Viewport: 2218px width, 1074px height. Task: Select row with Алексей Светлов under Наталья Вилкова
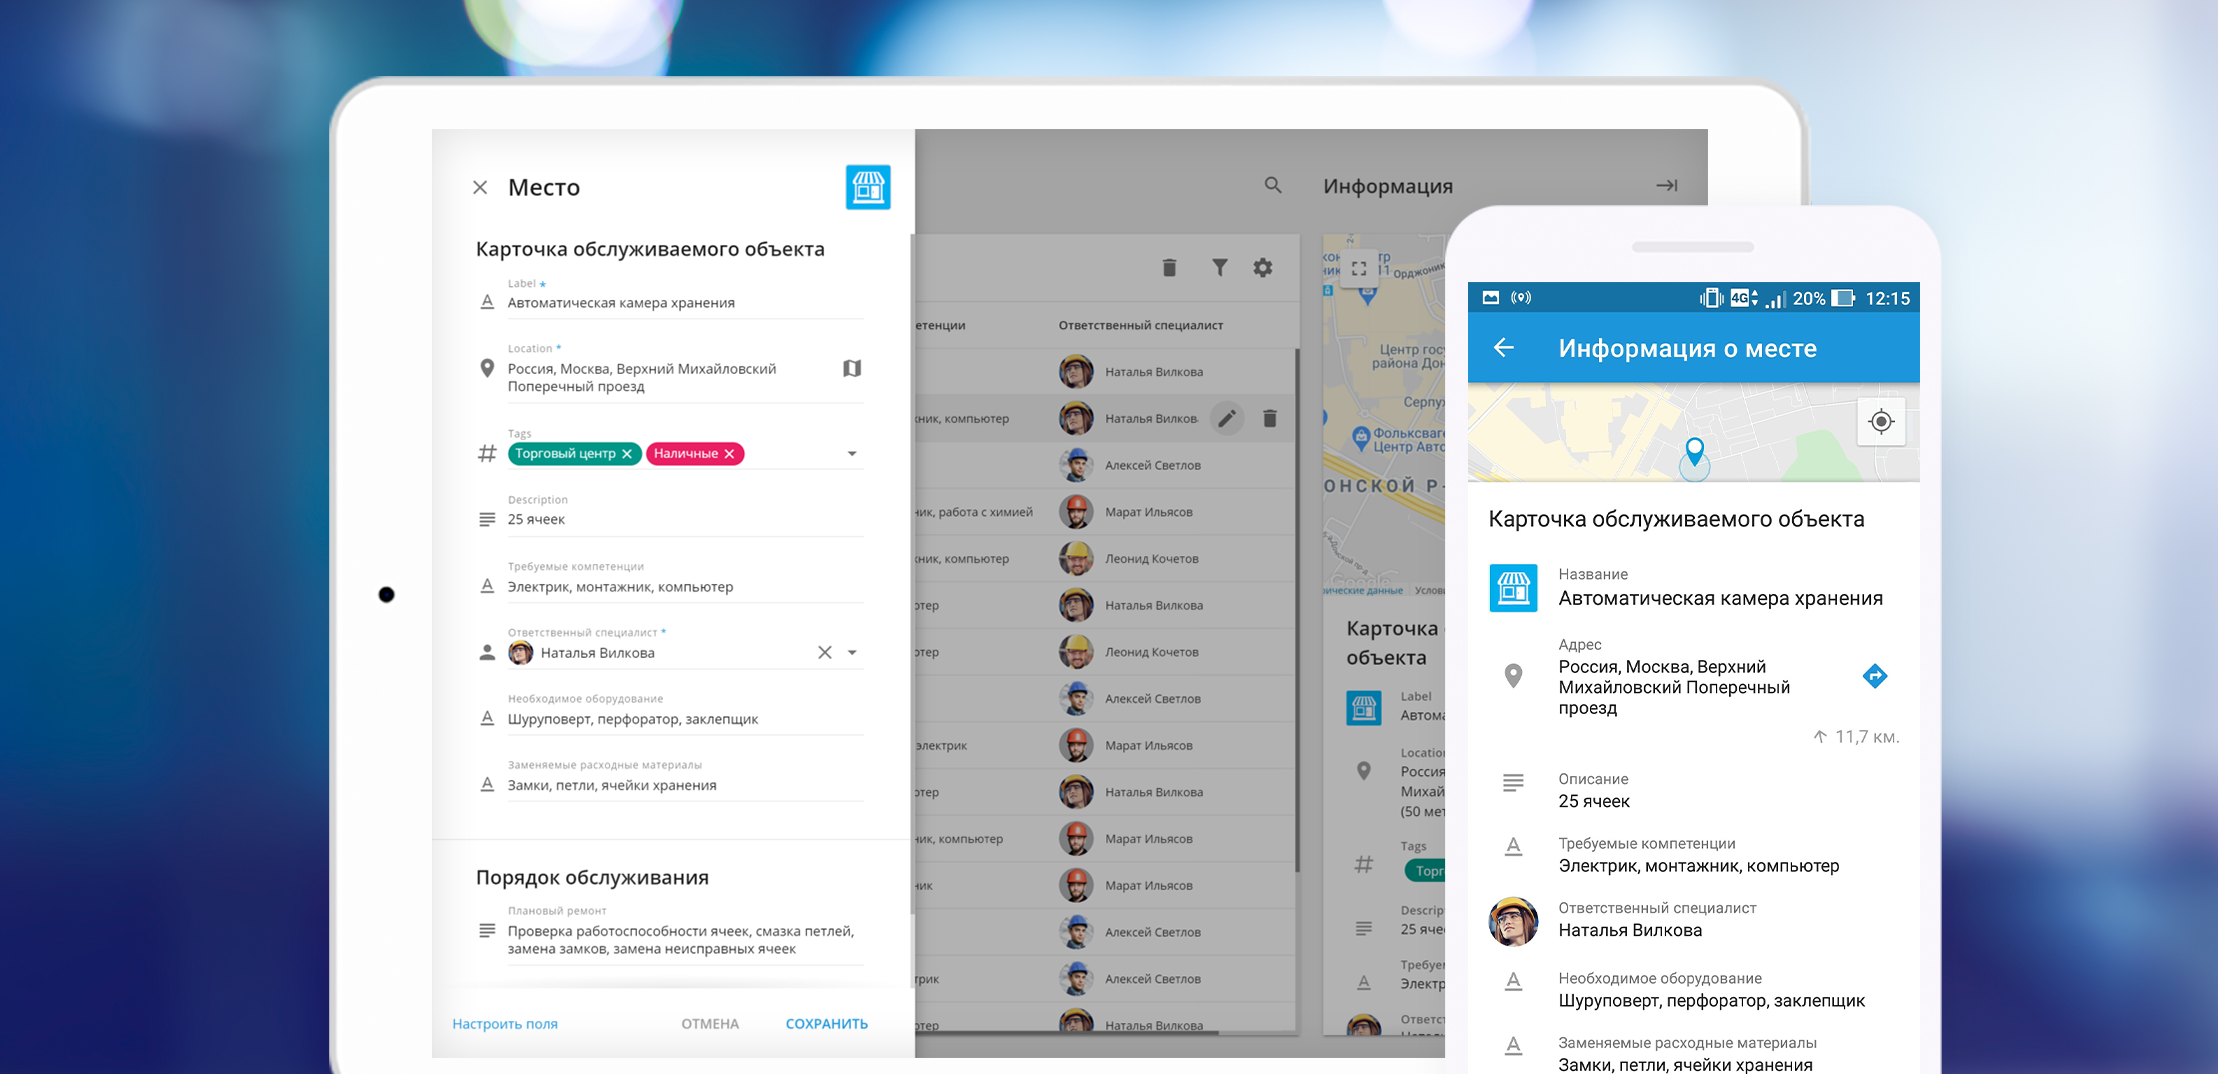pyautogui.click(x=1105, y=465)
